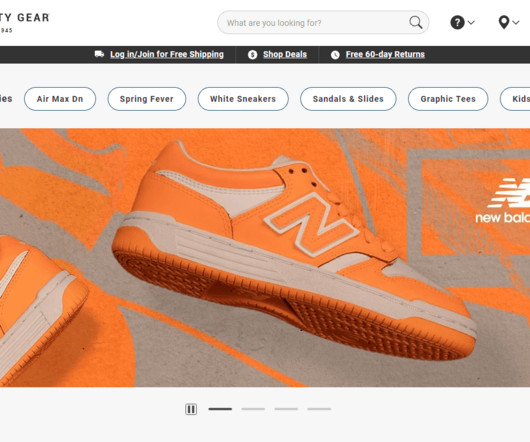Pause the hero carousel

(x=191, y=409)
